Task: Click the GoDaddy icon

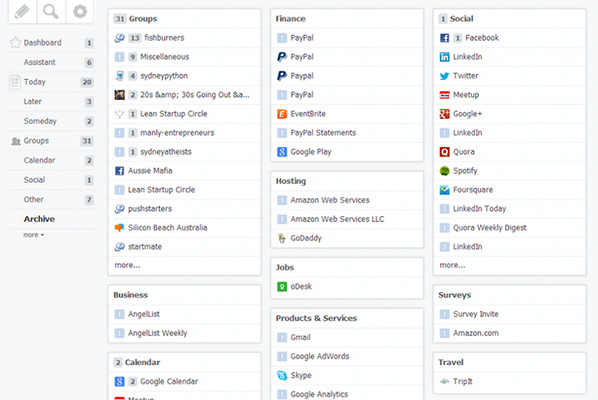Action: point(282,238)
